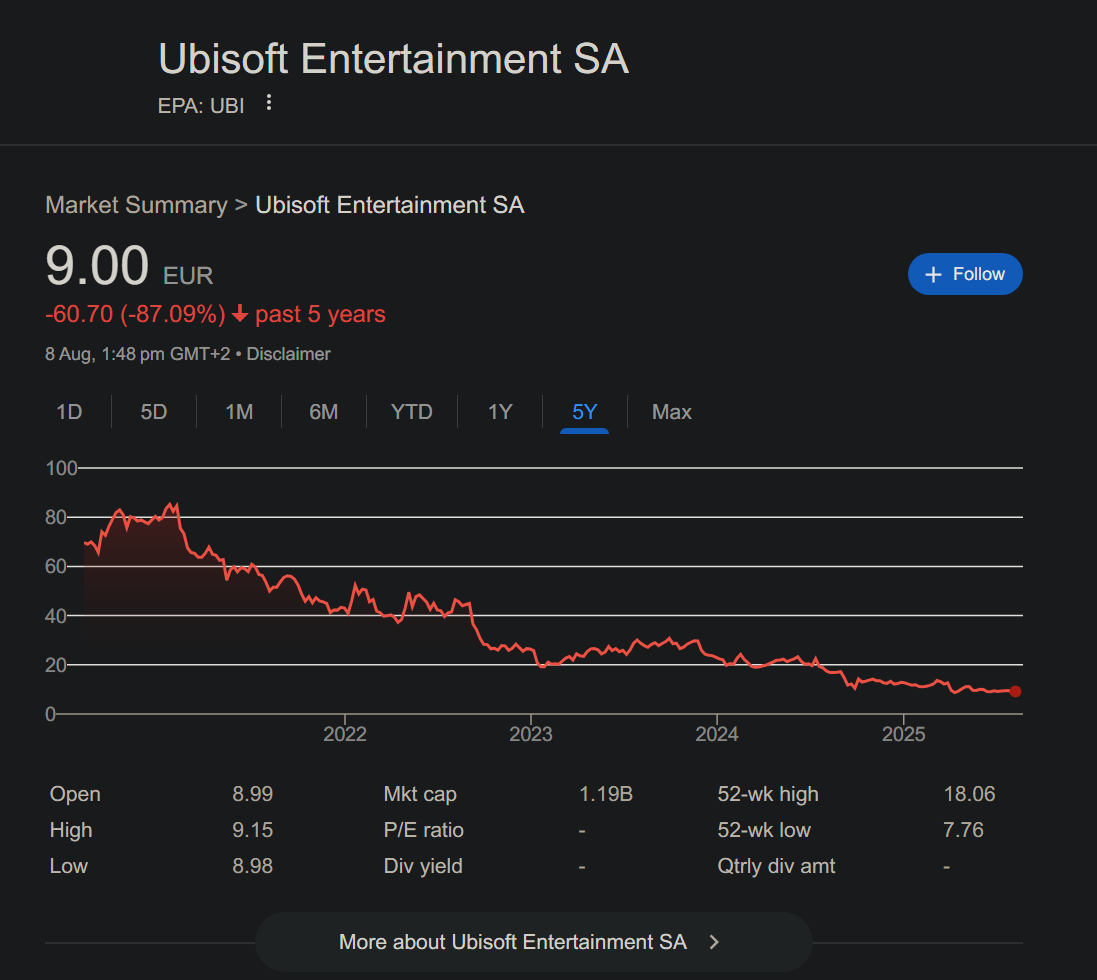1097x980 pixels.
Task: Click the Ubisoft Entertainment SA page title
Action: (x=394, y=58)
